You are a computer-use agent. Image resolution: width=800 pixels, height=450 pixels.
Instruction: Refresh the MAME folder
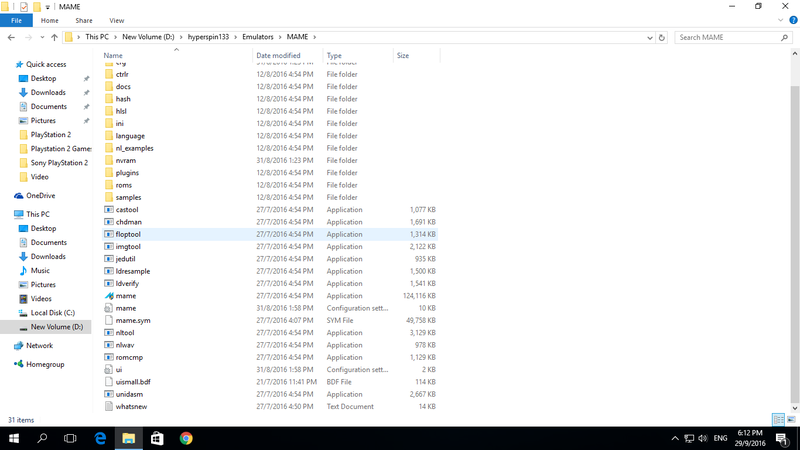662,37
